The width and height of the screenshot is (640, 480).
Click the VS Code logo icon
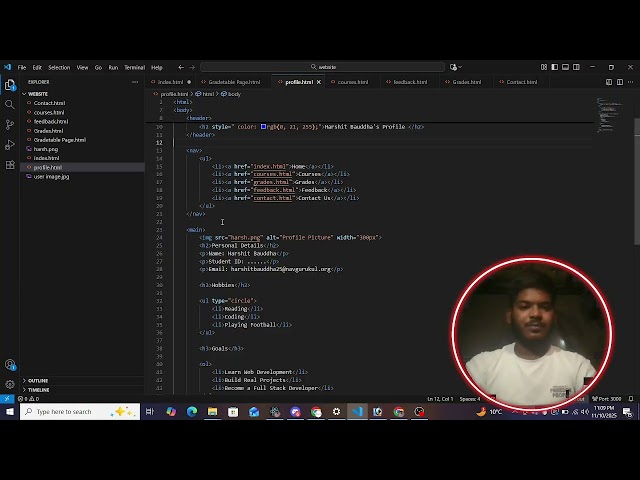[7, 67]
